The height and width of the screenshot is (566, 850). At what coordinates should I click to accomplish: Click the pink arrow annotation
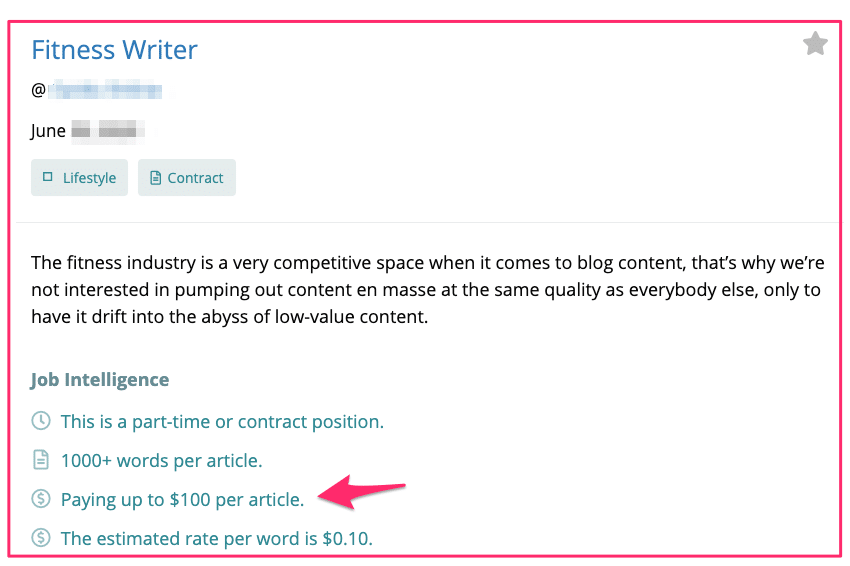[361, 492]
